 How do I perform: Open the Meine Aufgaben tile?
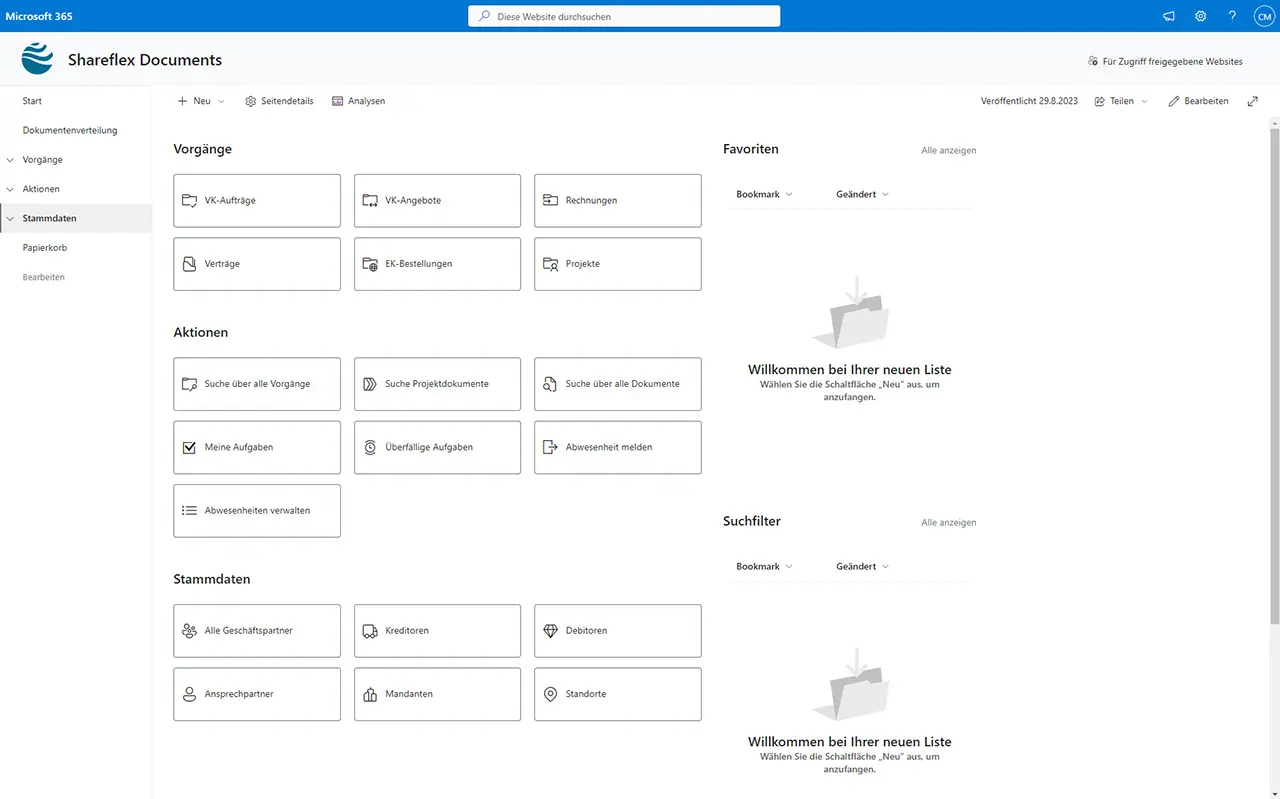[x=257, y=447]
